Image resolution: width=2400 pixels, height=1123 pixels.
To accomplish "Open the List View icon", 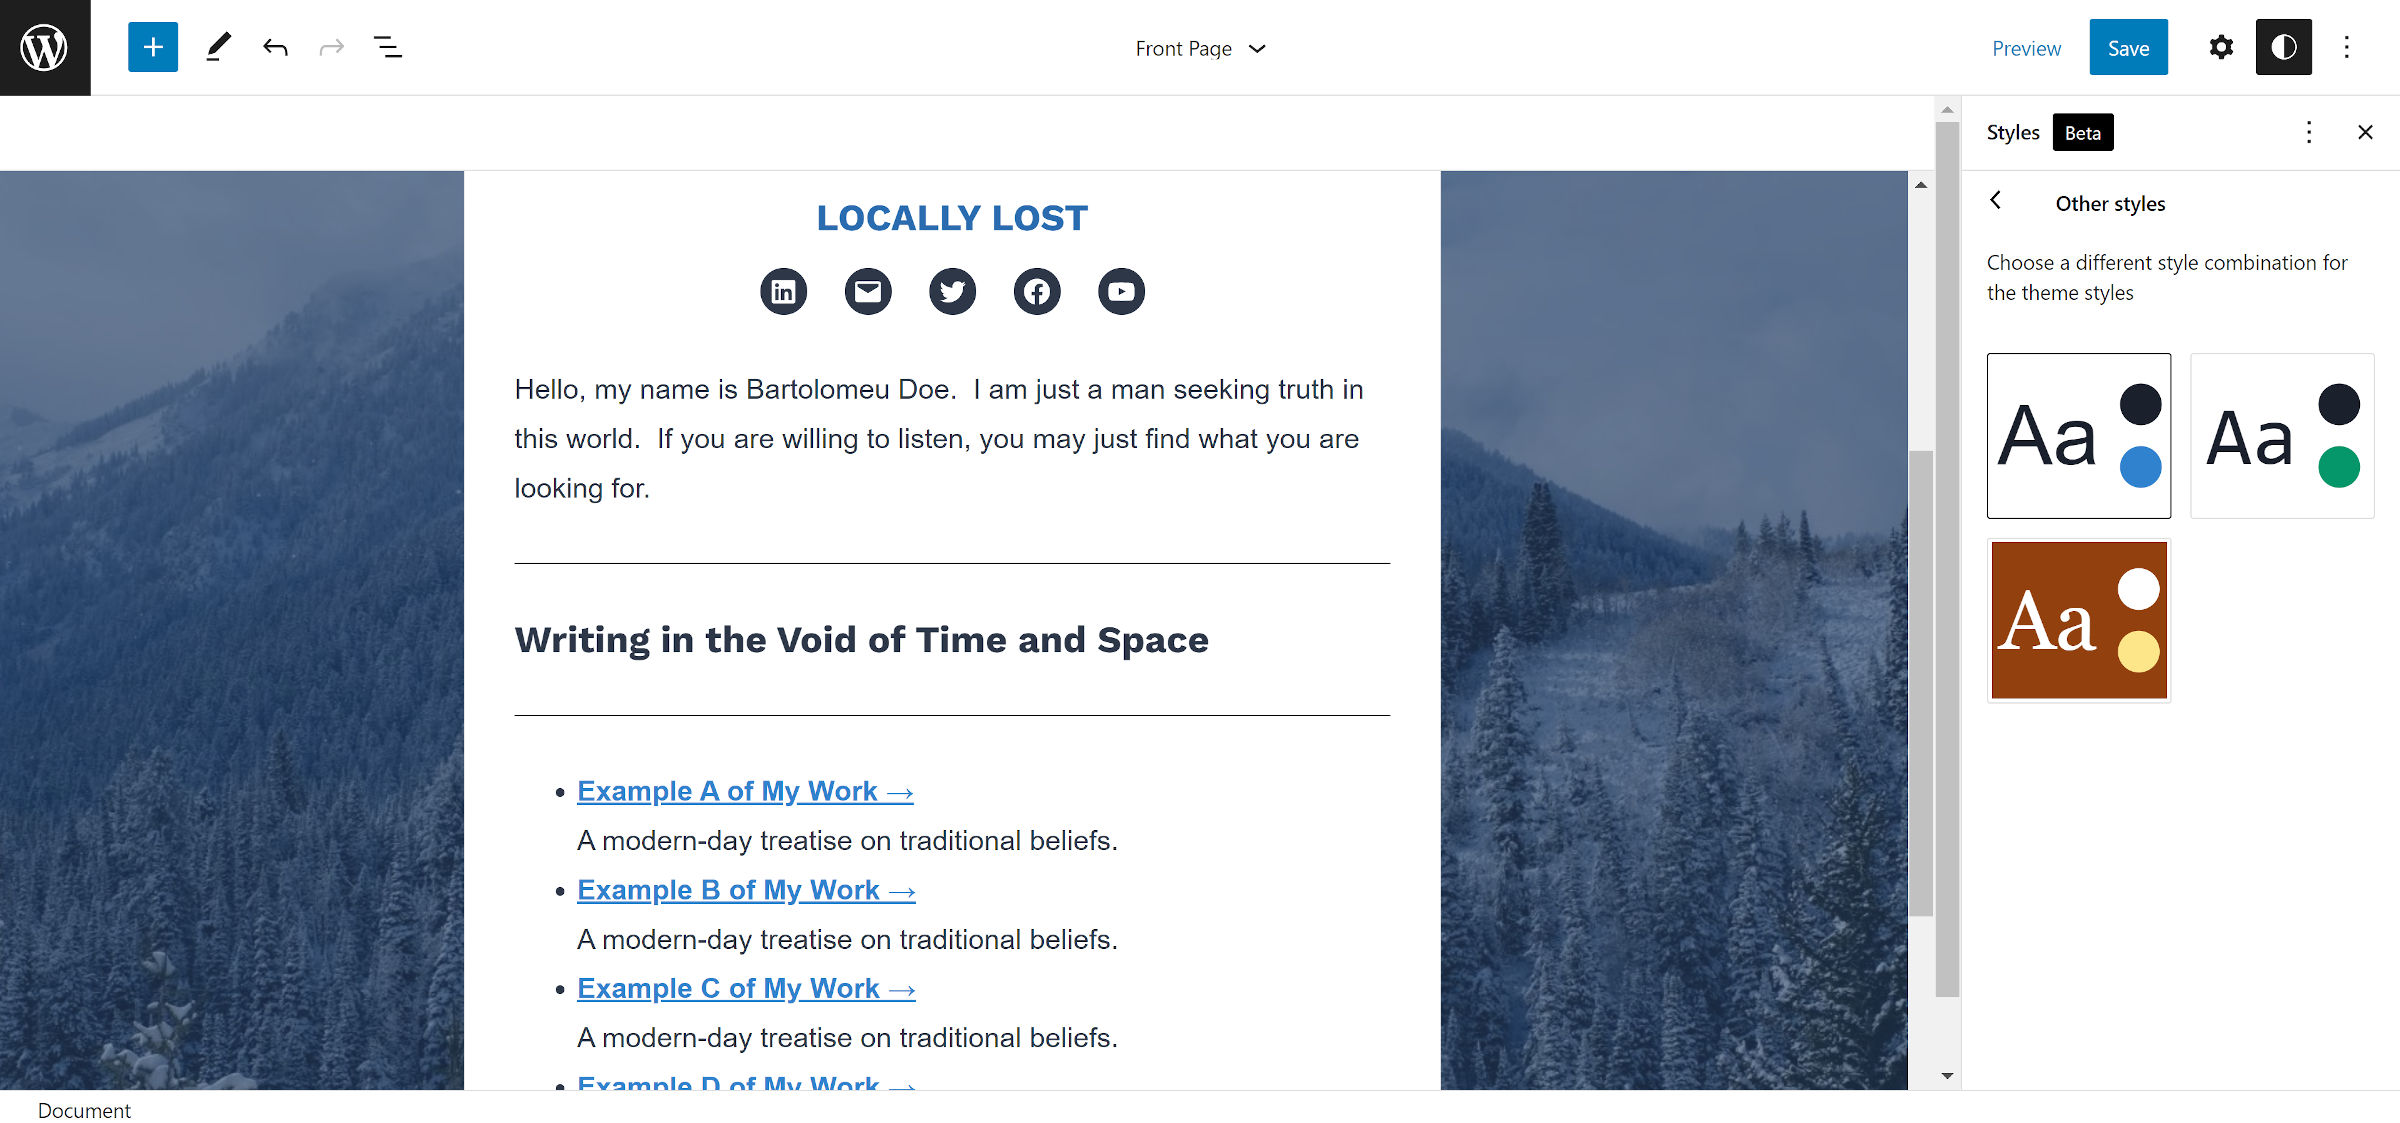I will pos(387,47).
